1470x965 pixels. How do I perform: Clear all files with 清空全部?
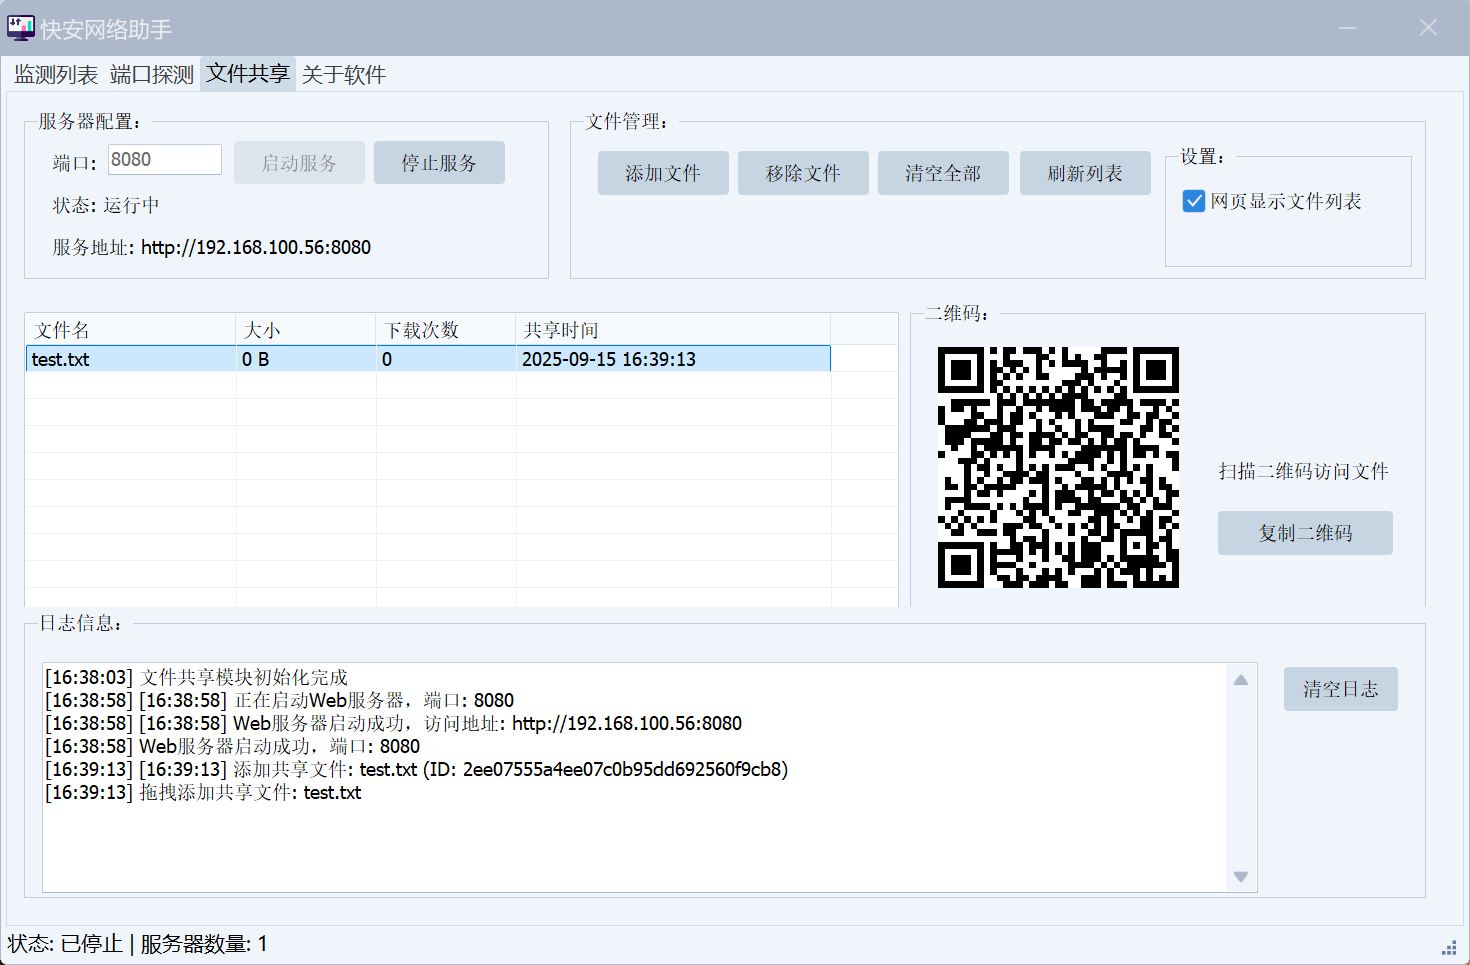(x=943, y=173)
